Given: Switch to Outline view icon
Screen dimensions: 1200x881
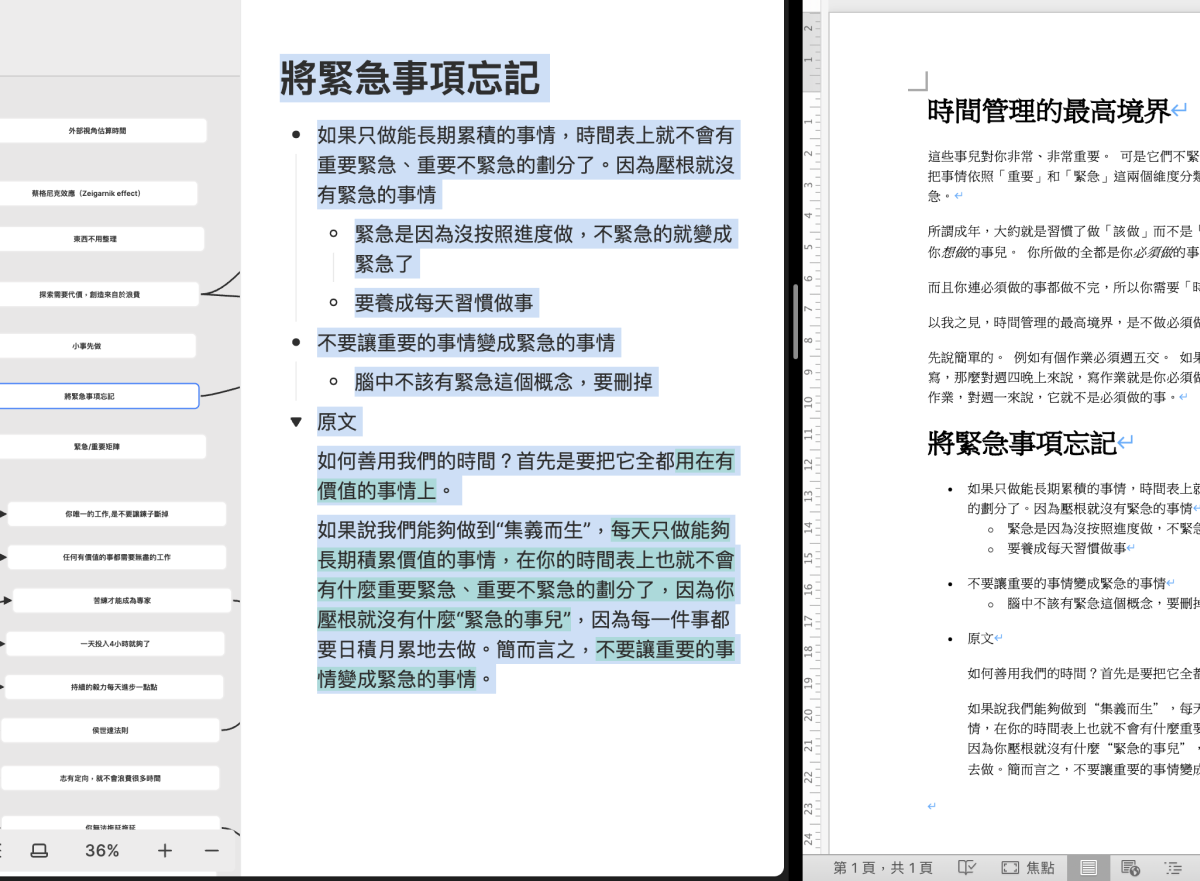Looking at the screenshot, I should (1174, 867).
